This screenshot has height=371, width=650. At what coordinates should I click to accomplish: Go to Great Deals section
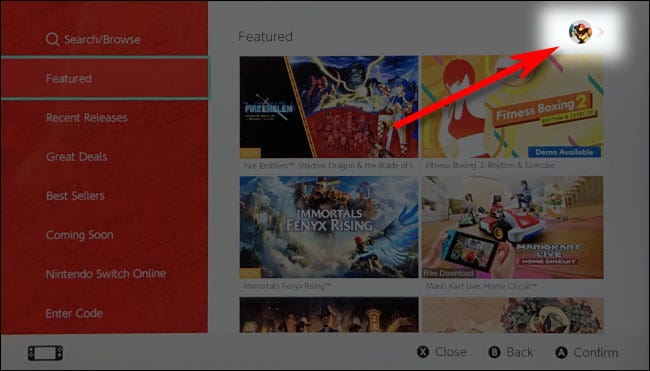click(77, 157)
